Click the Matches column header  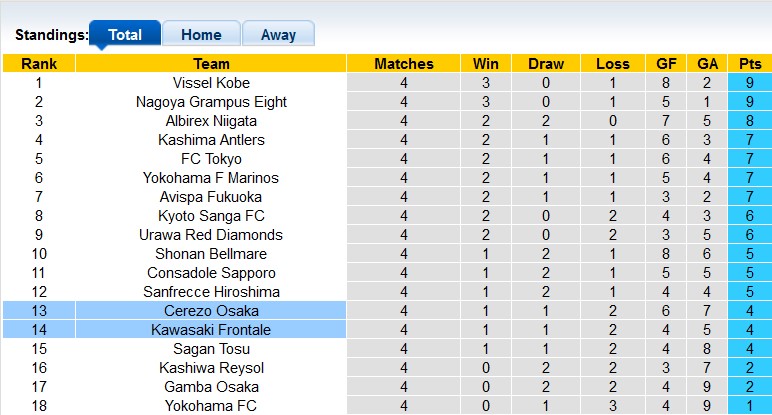pyautogui.click(x=404, y=64)
